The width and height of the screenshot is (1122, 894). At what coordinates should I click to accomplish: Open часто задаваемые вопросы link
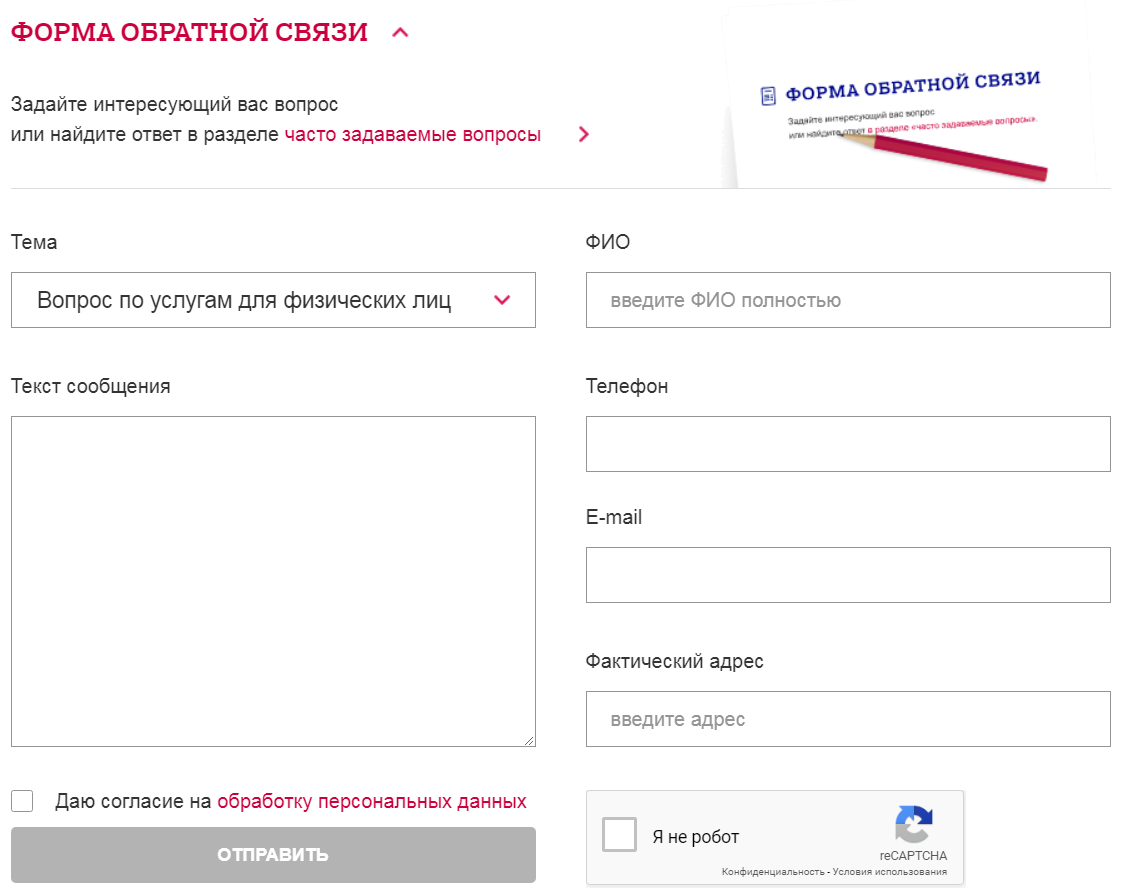(x=412, y=135)
